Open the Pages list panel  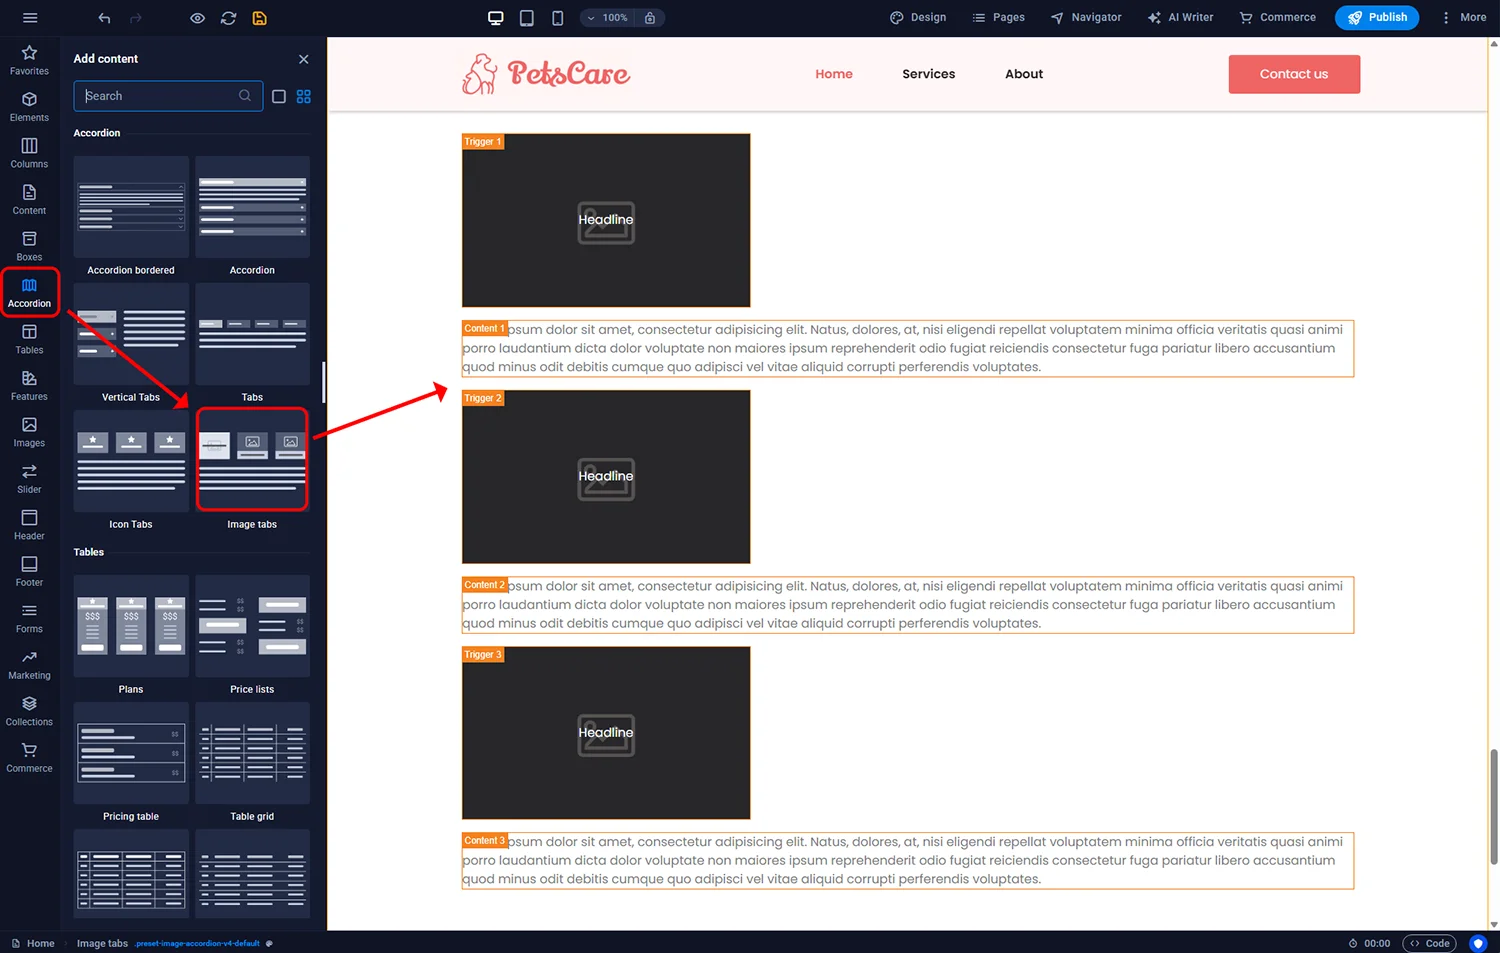pos(998,18)
